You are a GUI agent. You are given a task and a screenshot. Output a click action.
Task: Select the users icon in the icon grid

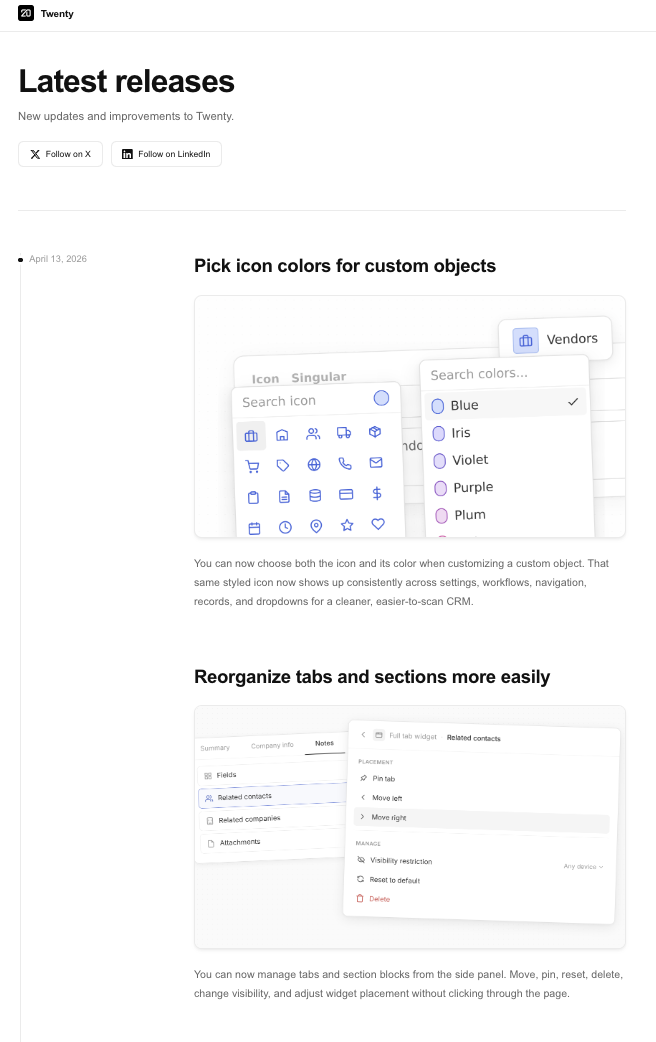pyautogui.click(x=313, y=434)
